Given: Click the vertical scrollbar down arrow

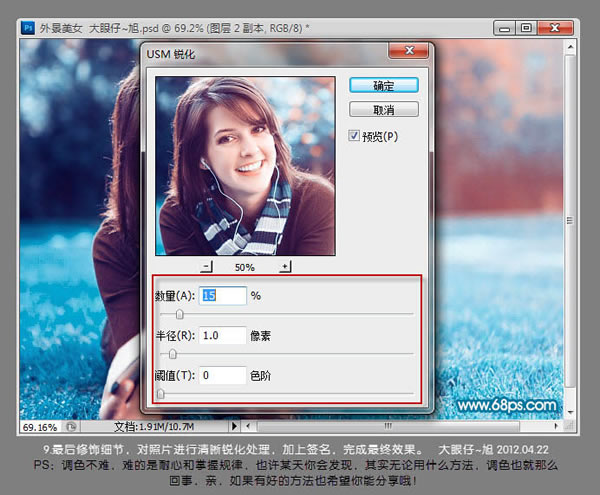Looking at the screenshot, I should pos(570,412).
